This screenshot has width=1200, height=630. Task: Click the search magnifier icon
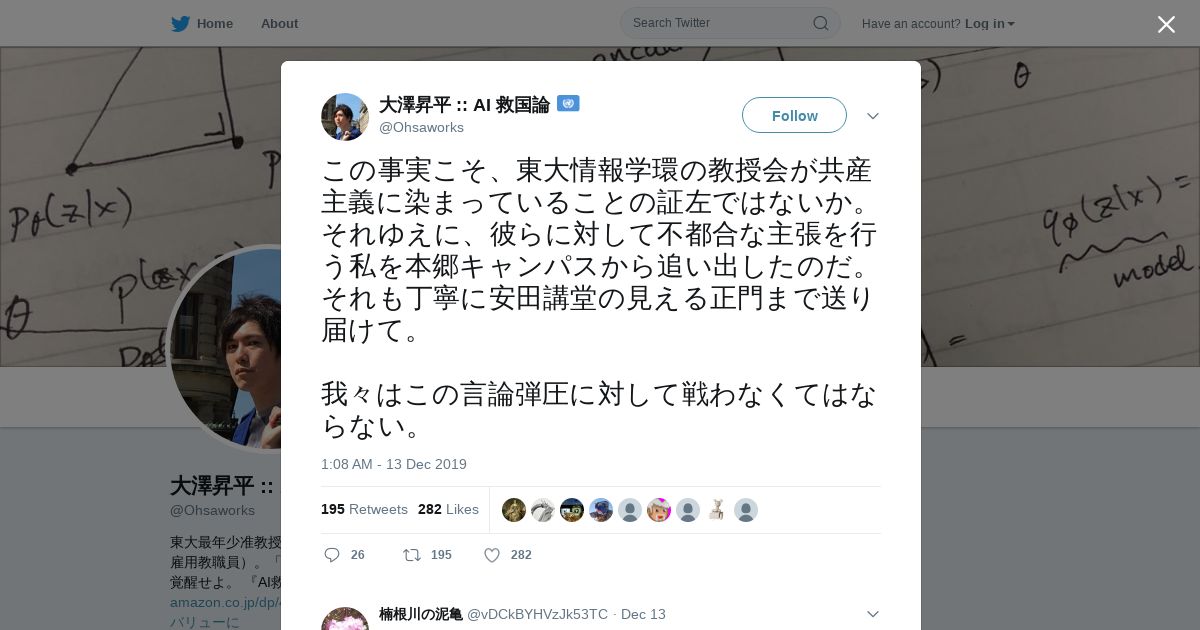tap(820, 23)
